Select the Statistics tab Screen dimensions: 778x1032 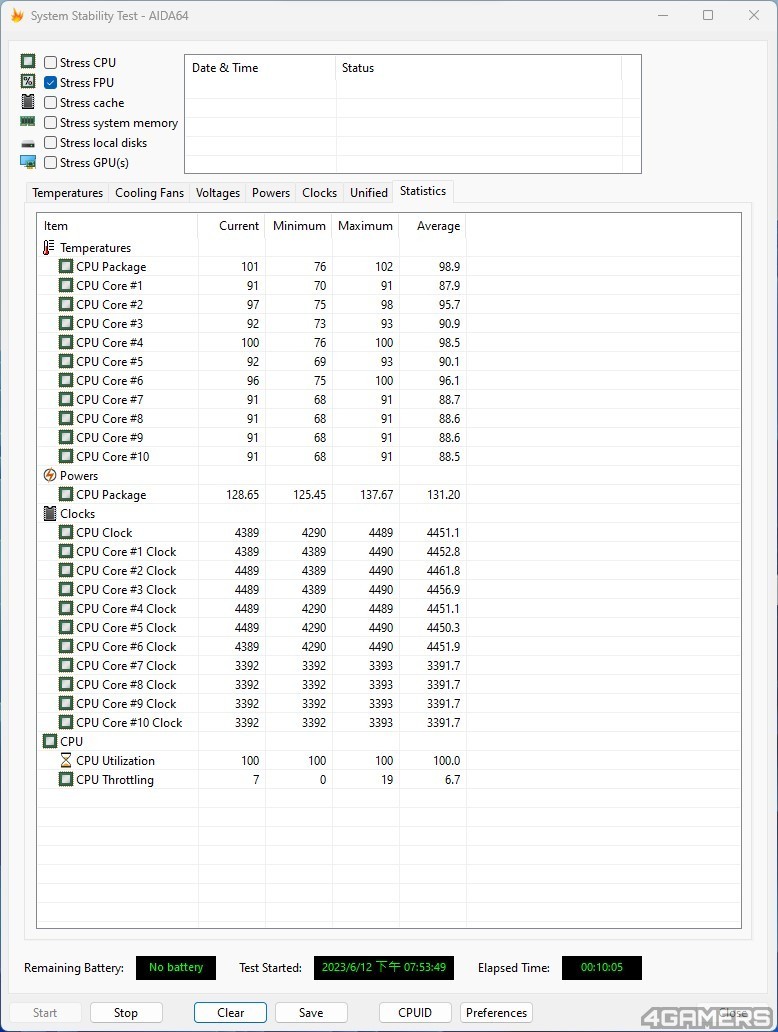coord(423,191)
